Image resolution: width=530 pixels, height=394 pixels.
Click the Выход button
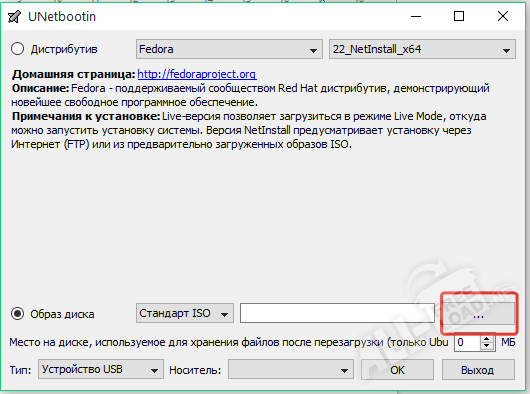478,370
